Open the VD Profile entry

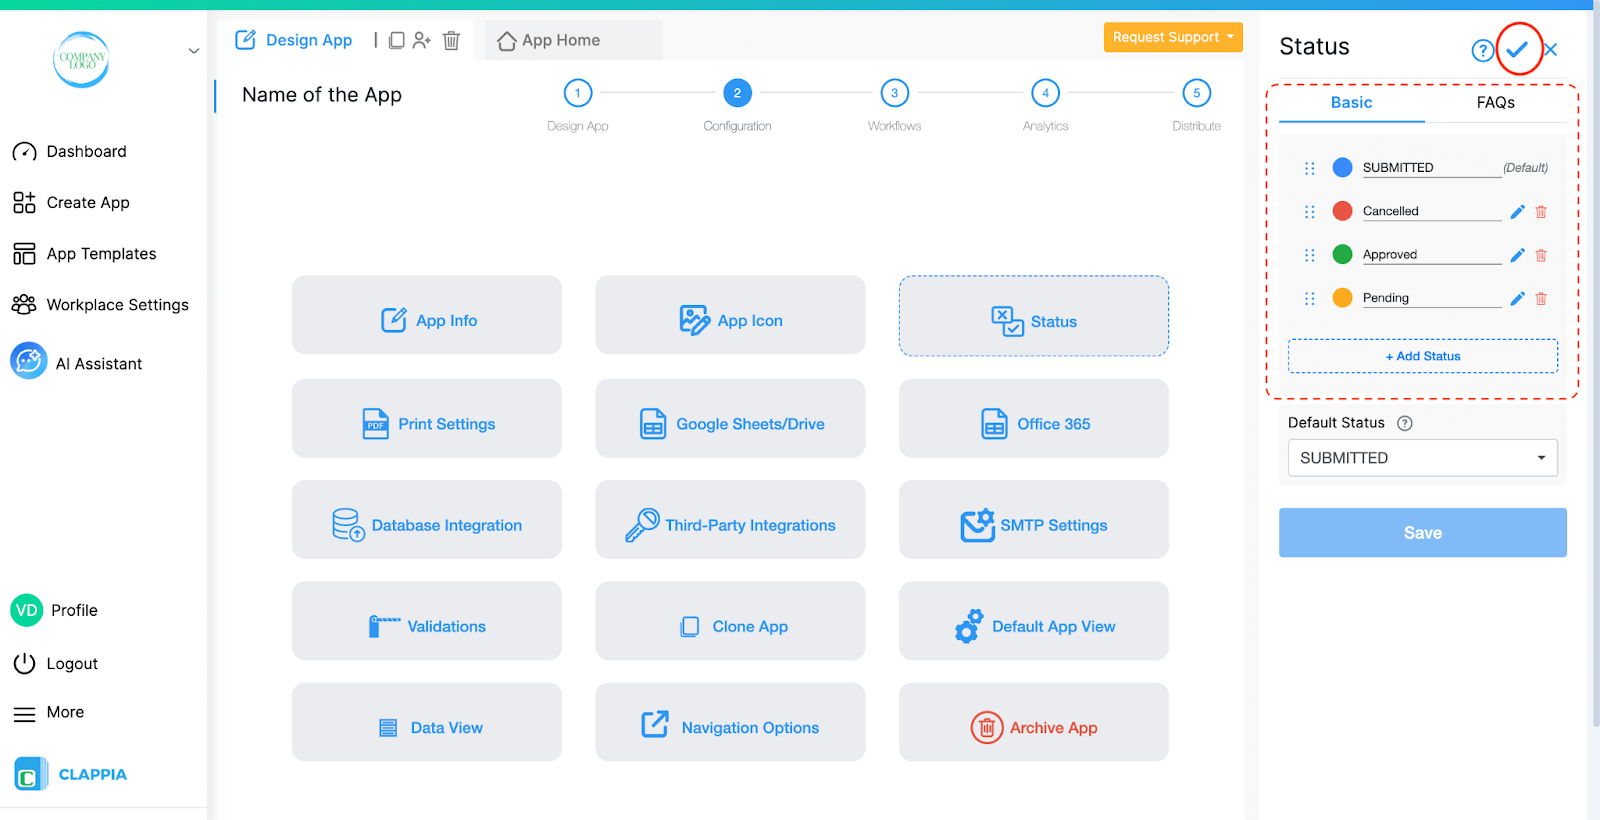pyautogui.click(x=55, y=610)
